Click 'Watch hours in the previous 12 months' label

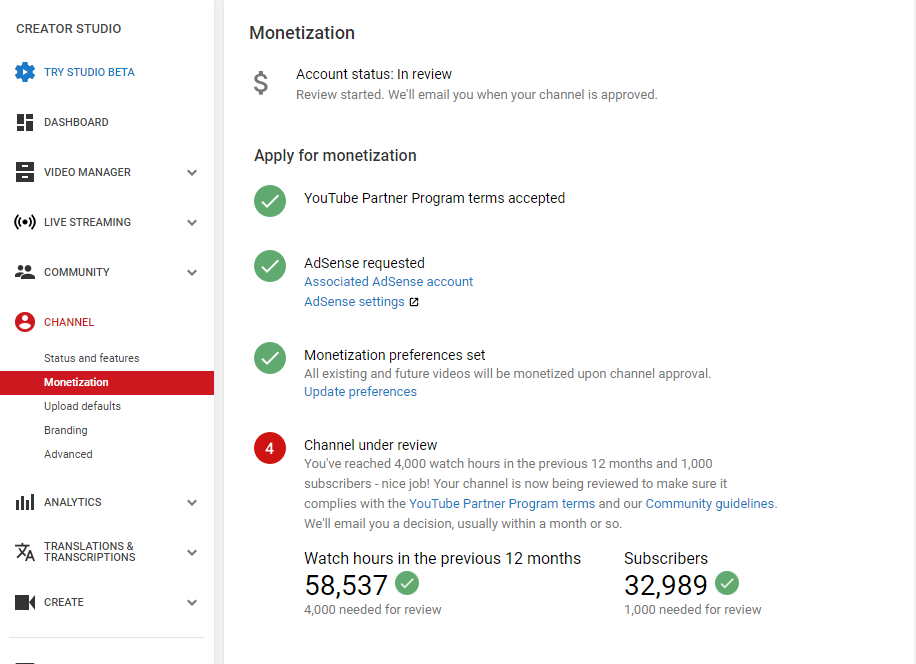coord(442,558)
